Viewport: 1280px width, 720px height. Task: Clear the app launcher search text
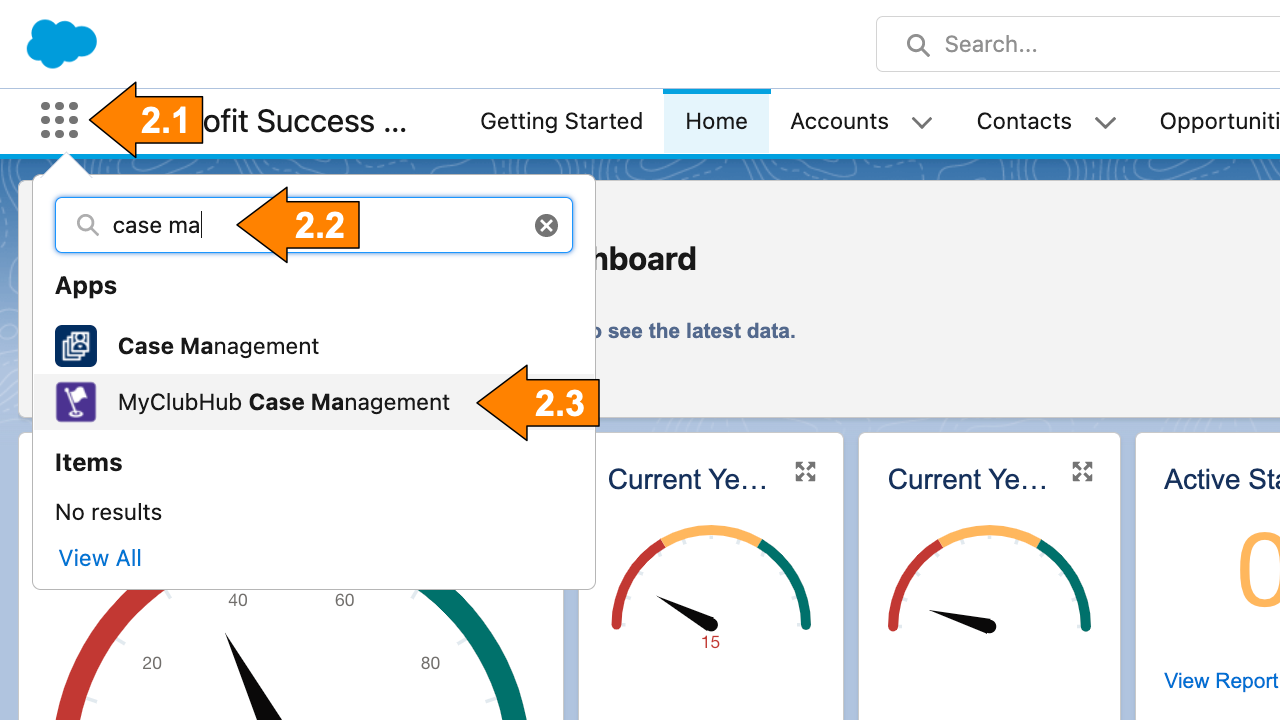click(546, 226)
